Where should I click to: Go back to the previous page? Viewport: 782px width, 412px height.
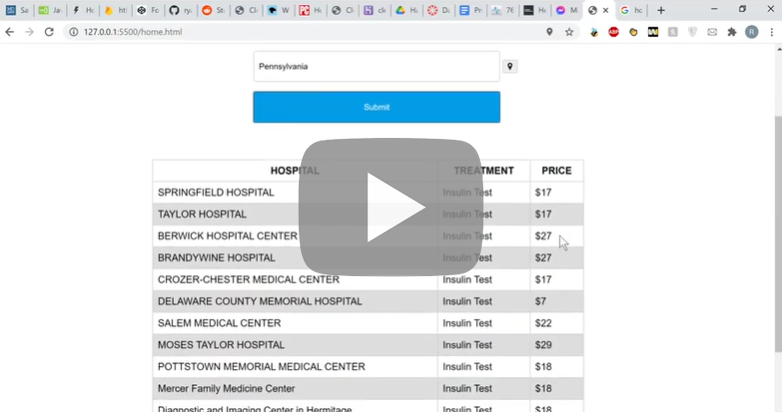tap(9, 32)
